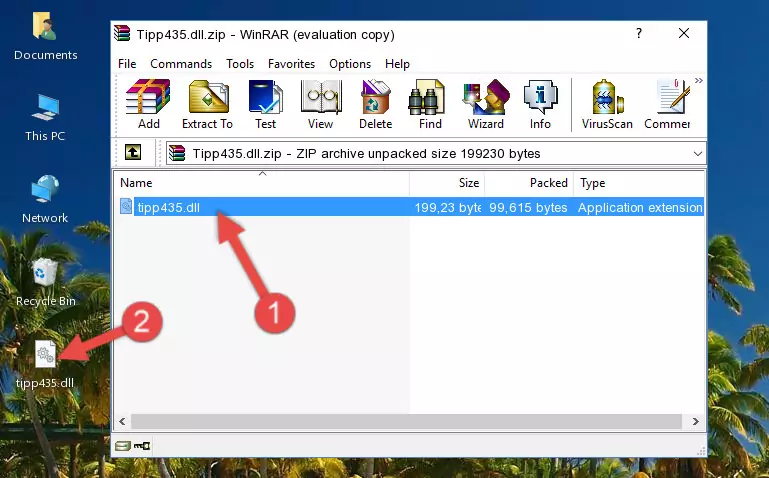The height and width of the screenshot is (478, 769).
Task: Click the Comment toolbar icon
Action: (x=667, y=104)
